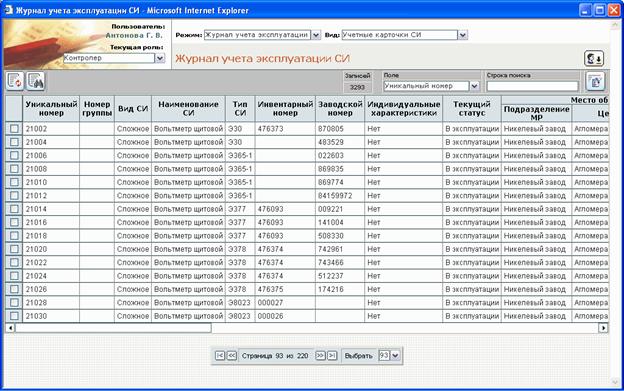
Task: Click the Подразделение МР column header
Action: click(x=536, y=113)
